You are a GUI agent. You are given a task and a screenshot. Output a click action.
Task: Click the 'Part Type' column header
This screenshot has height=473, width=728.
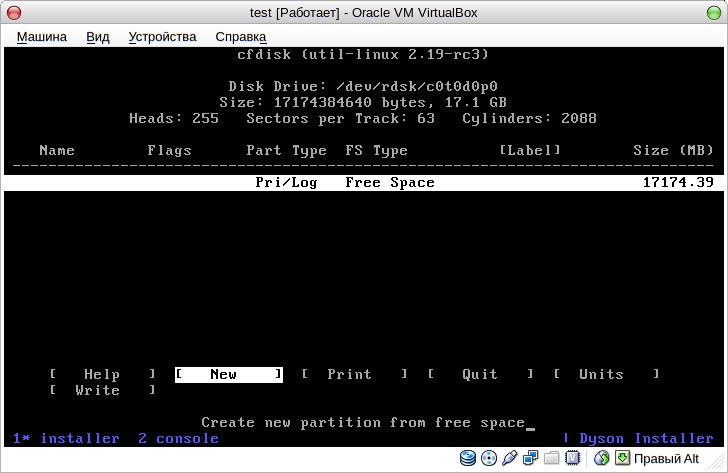click(286, 150)
